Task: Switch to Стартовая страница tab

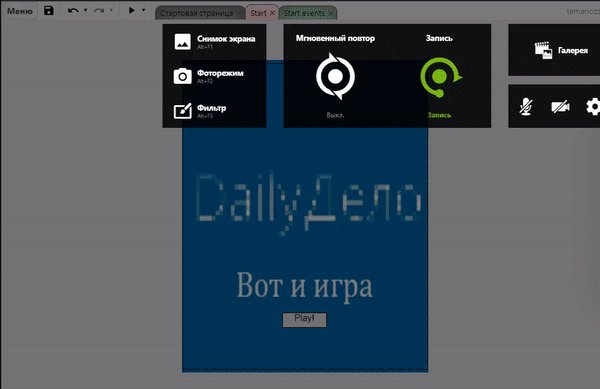Action: coord(196,13)
